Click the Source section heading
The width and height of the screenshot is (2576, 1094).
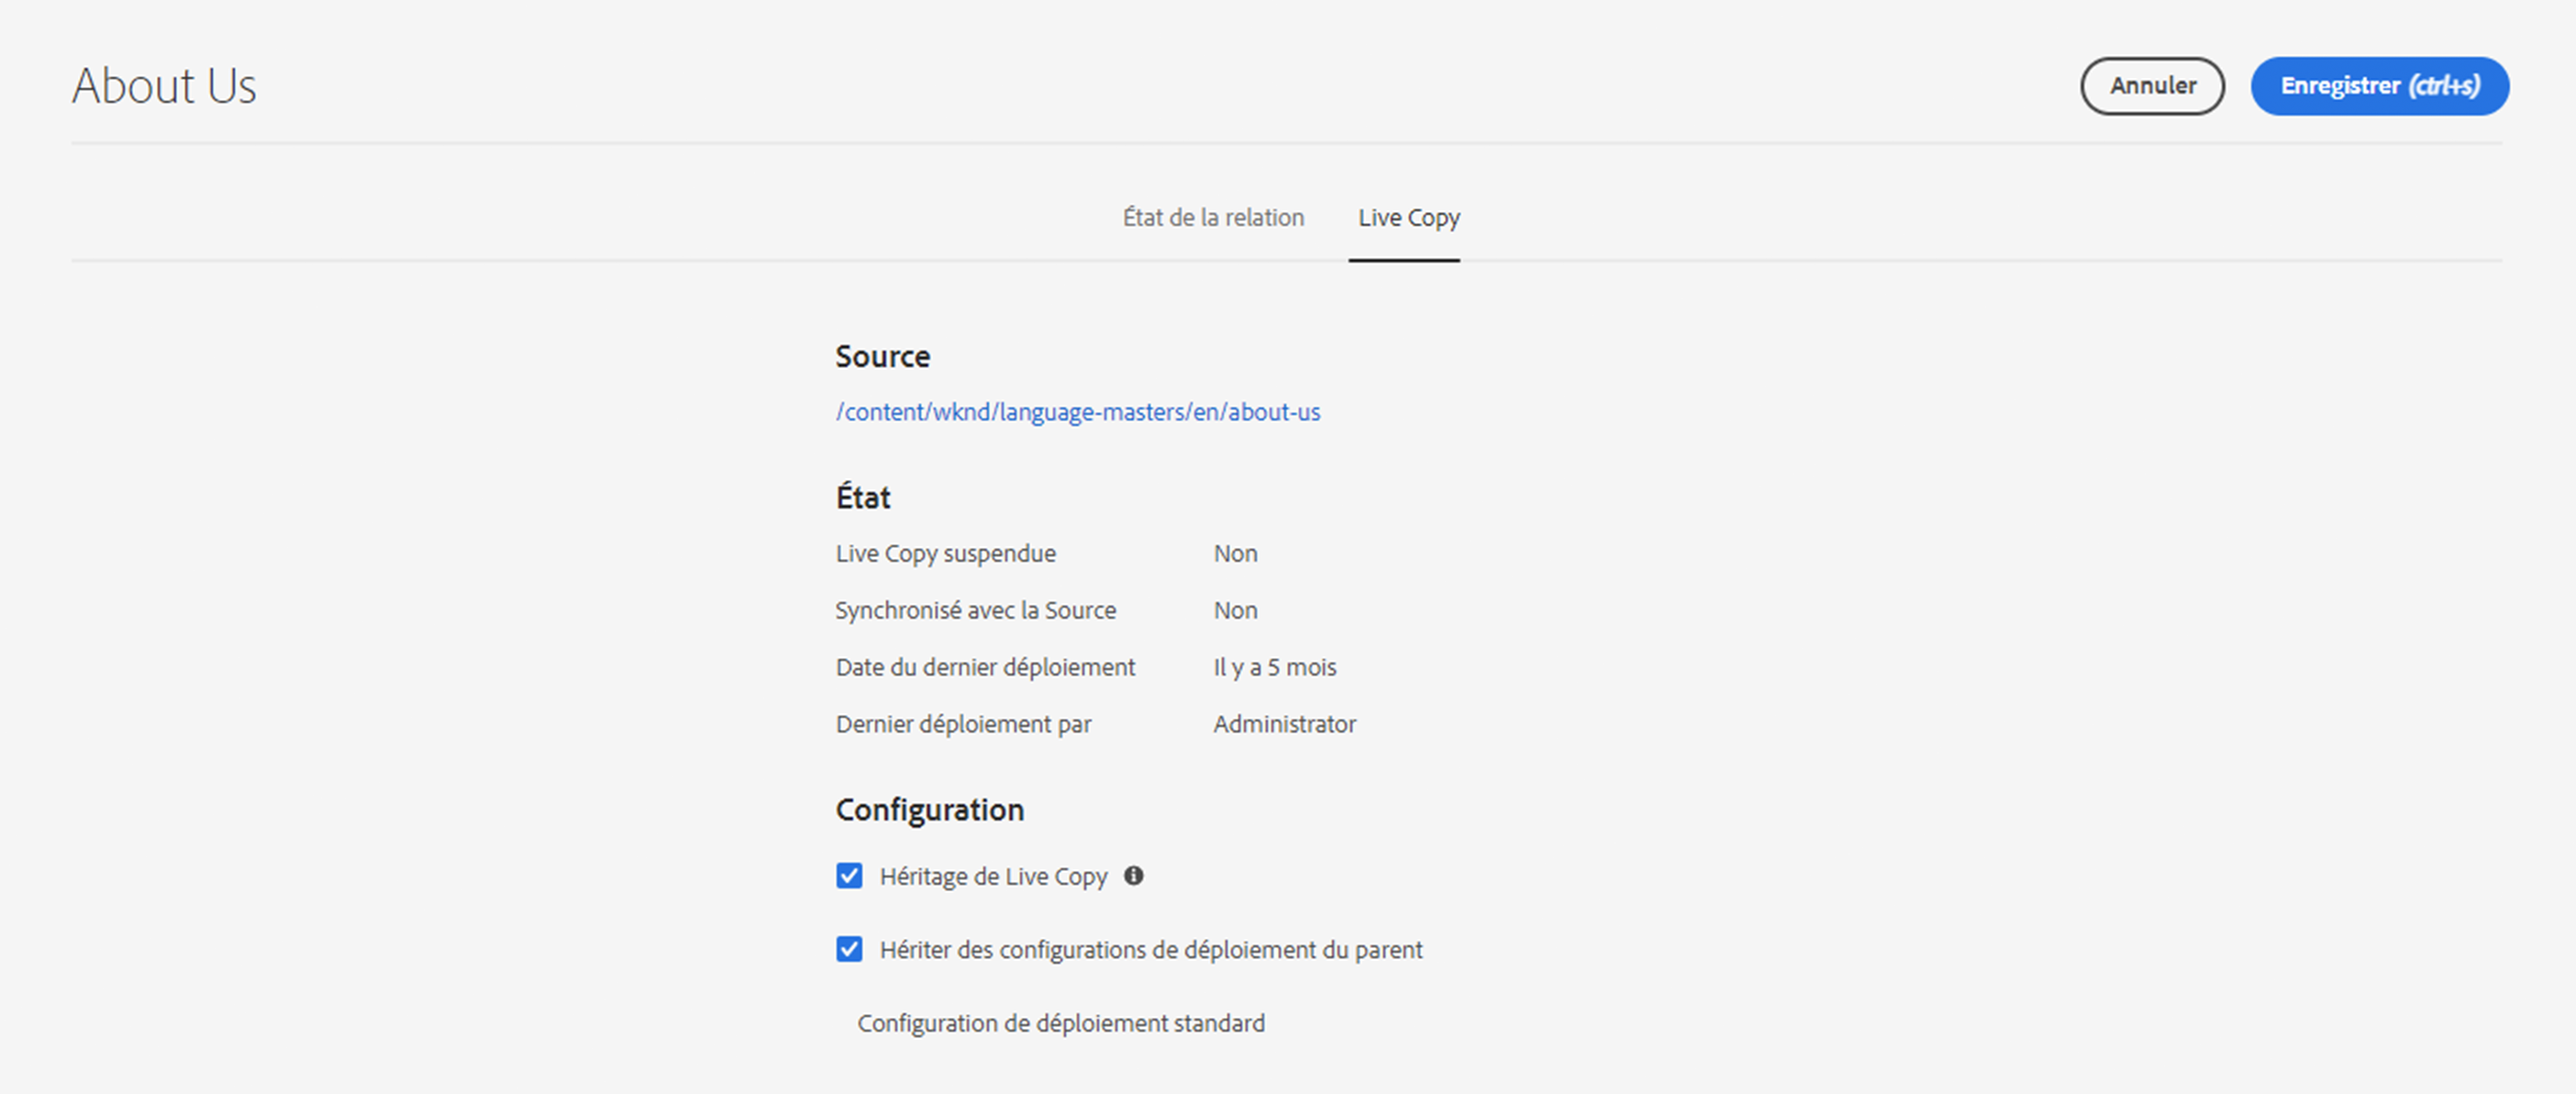(882, 356)
